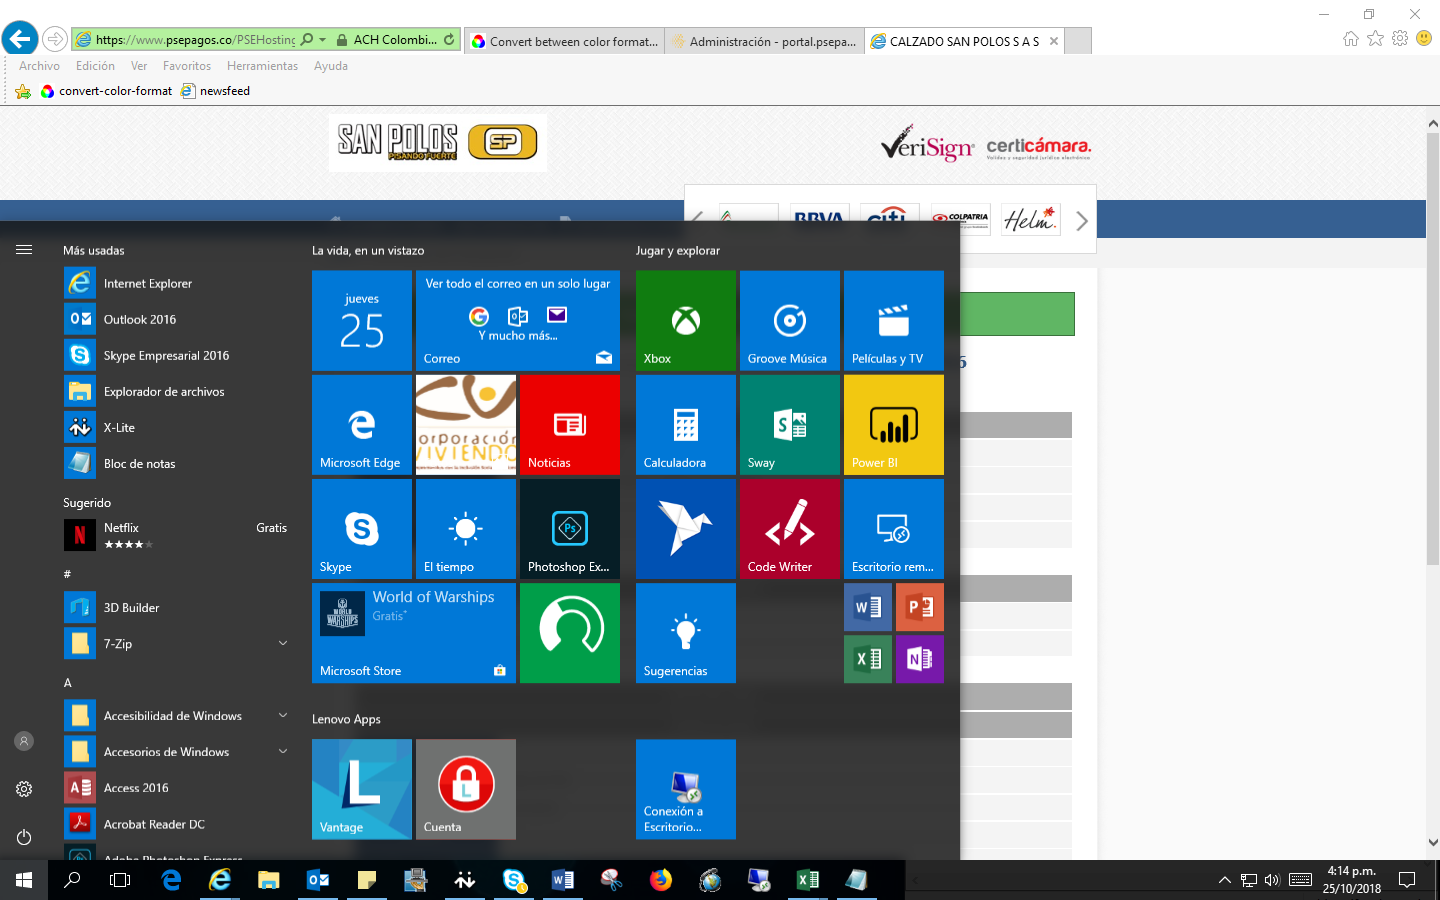This screenshot has width=1440, height=900.
Task: Open the Herramientas menu
Action: (262, 66)
